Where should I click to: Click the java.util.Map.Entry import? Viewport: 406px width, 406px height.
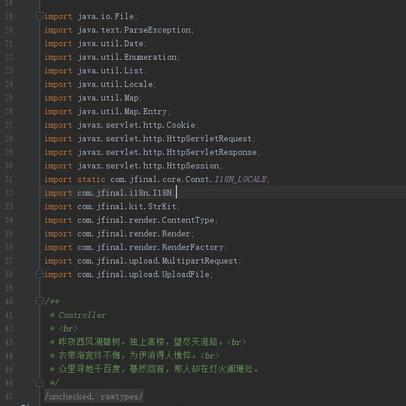[x=107, y=111]
